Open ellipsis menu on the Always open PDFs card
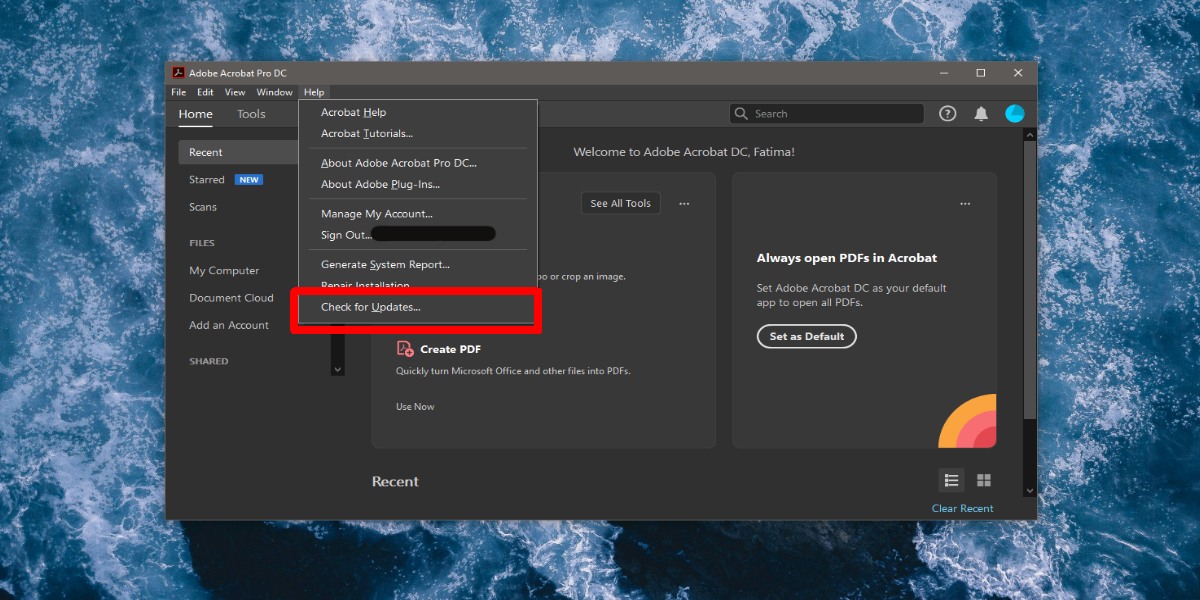 (x=965, y=203)
